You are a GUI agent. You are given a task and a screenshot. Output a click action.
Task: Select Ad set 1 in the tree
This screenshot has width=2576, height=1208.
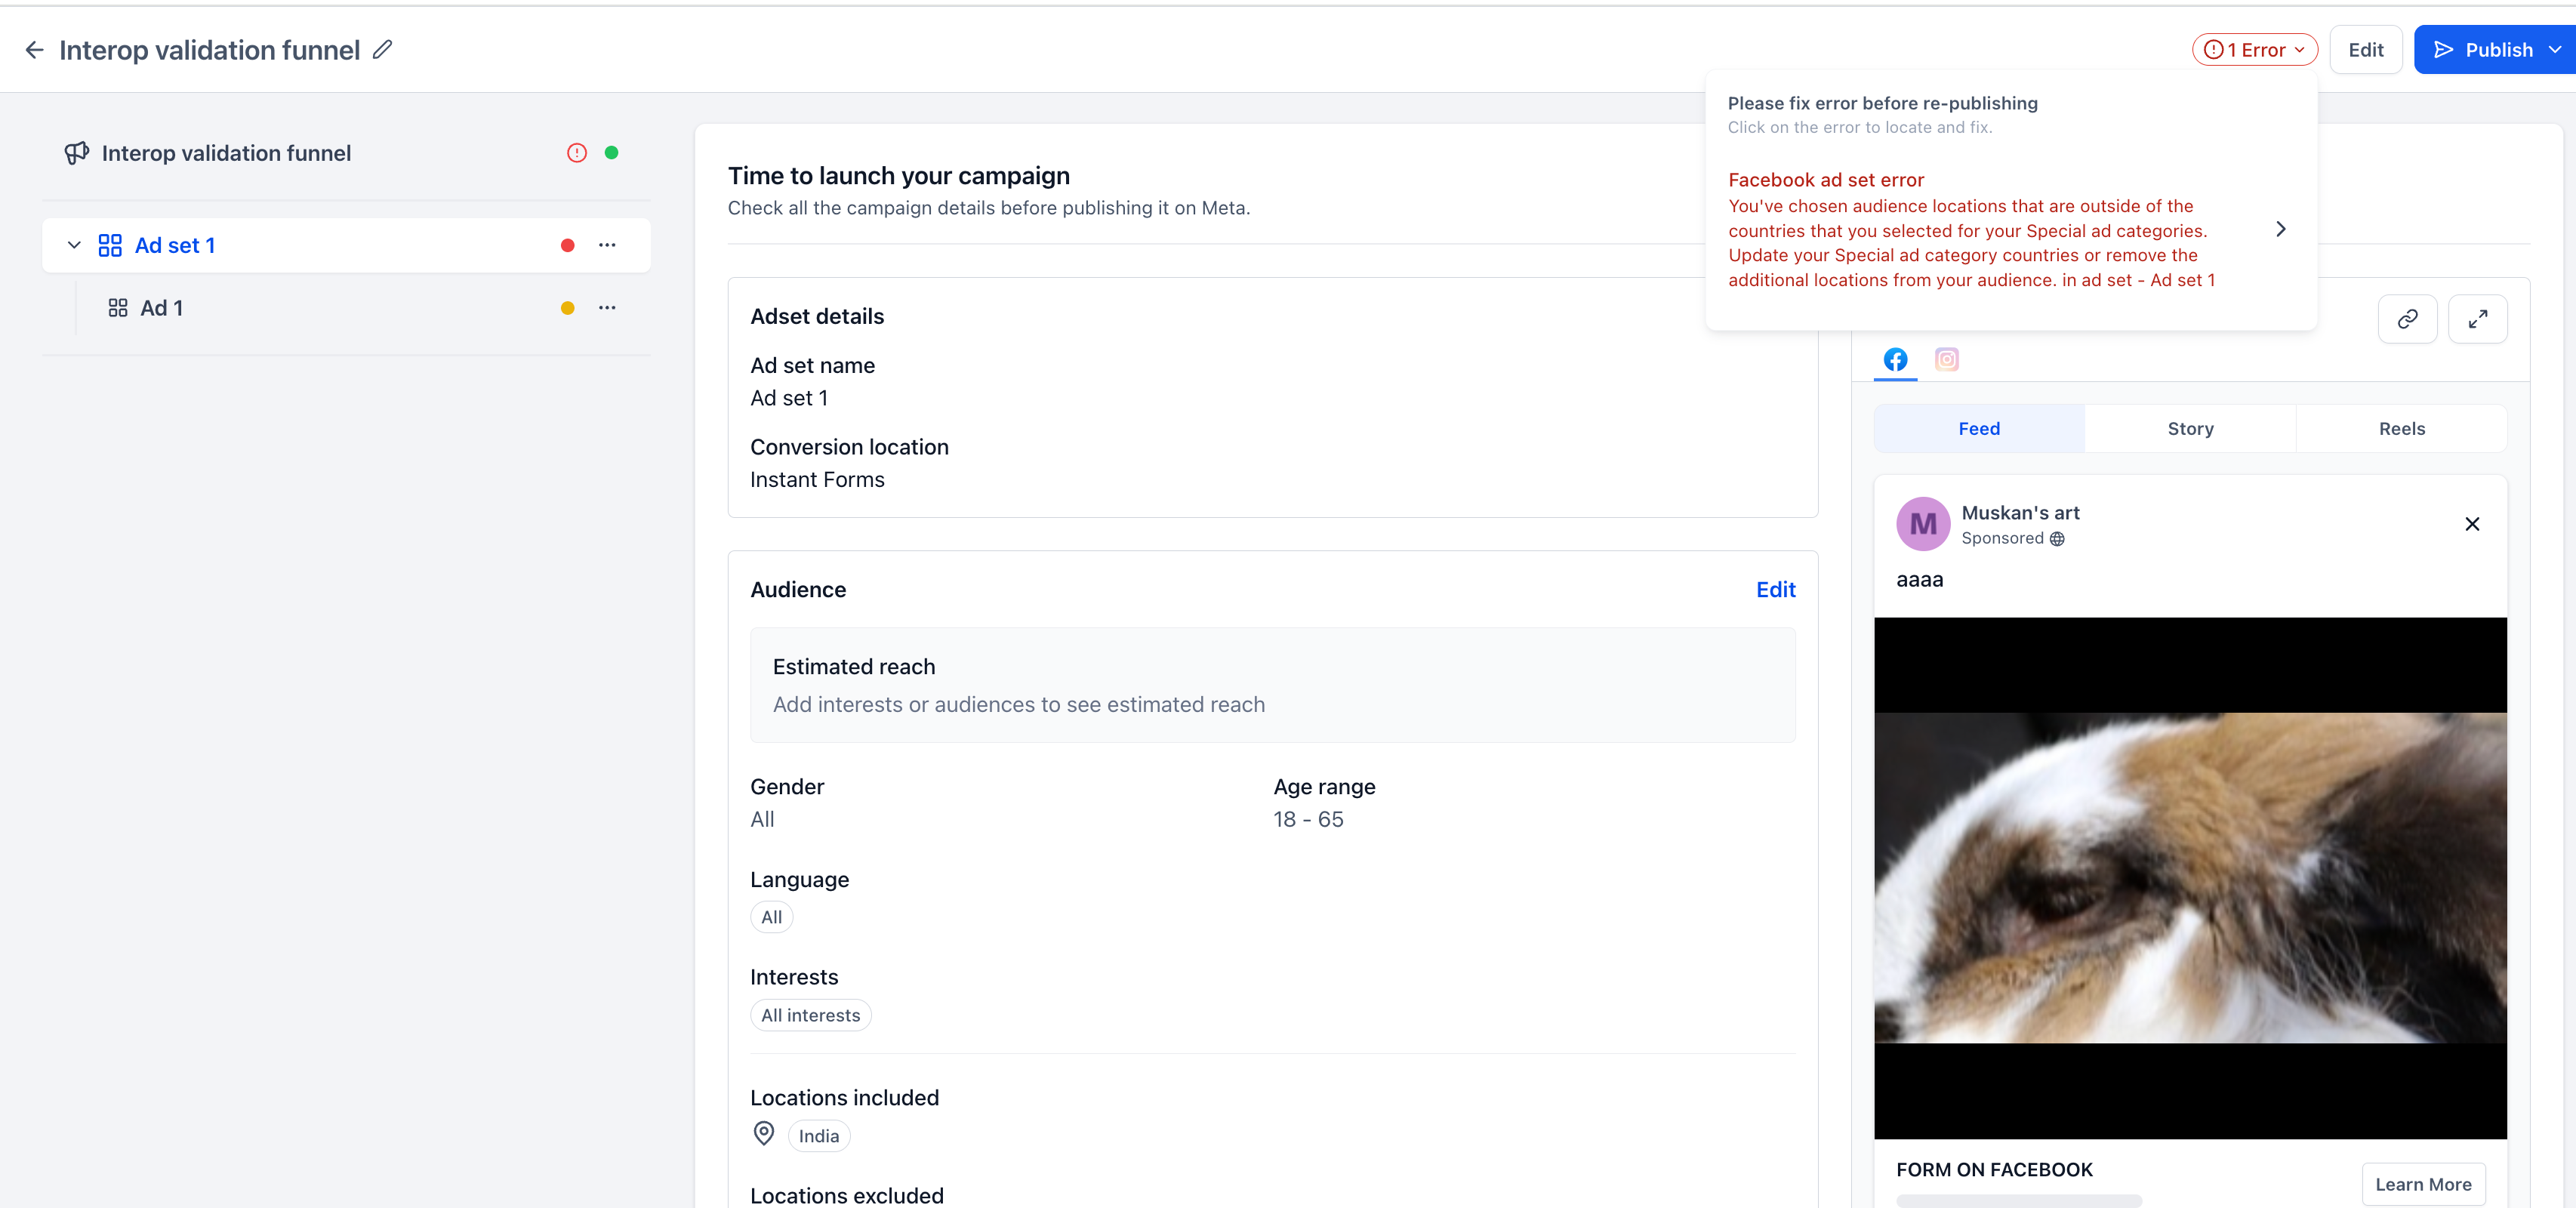[x=175, y=246]
